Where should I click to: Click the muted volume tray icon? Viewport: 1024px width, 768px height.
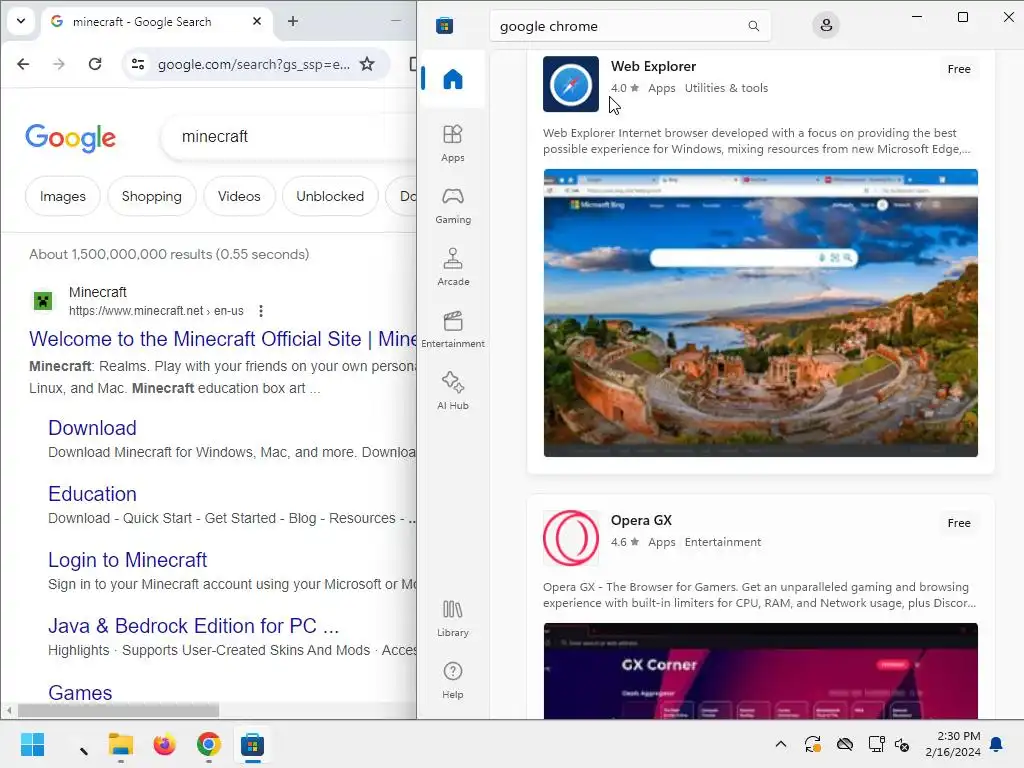(902, 744)
